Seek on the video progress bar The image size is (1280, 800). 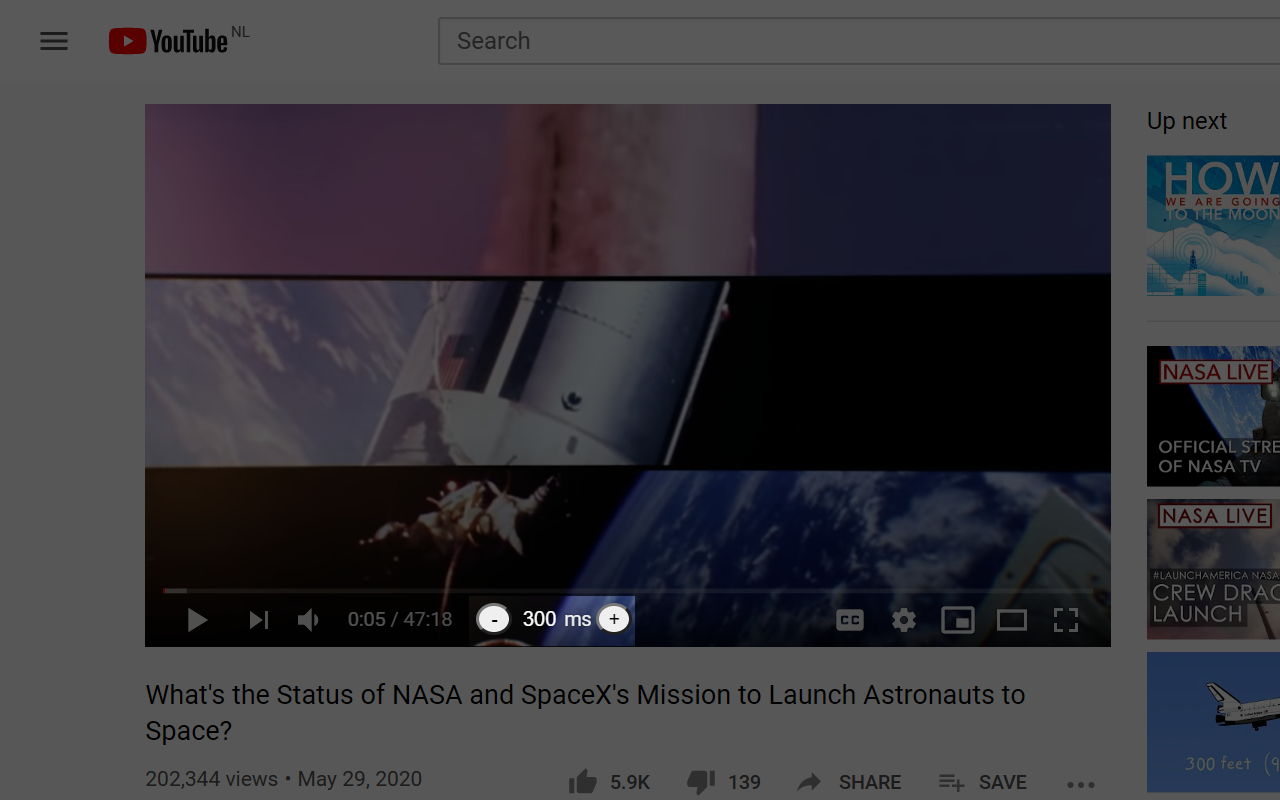(627, 590)
